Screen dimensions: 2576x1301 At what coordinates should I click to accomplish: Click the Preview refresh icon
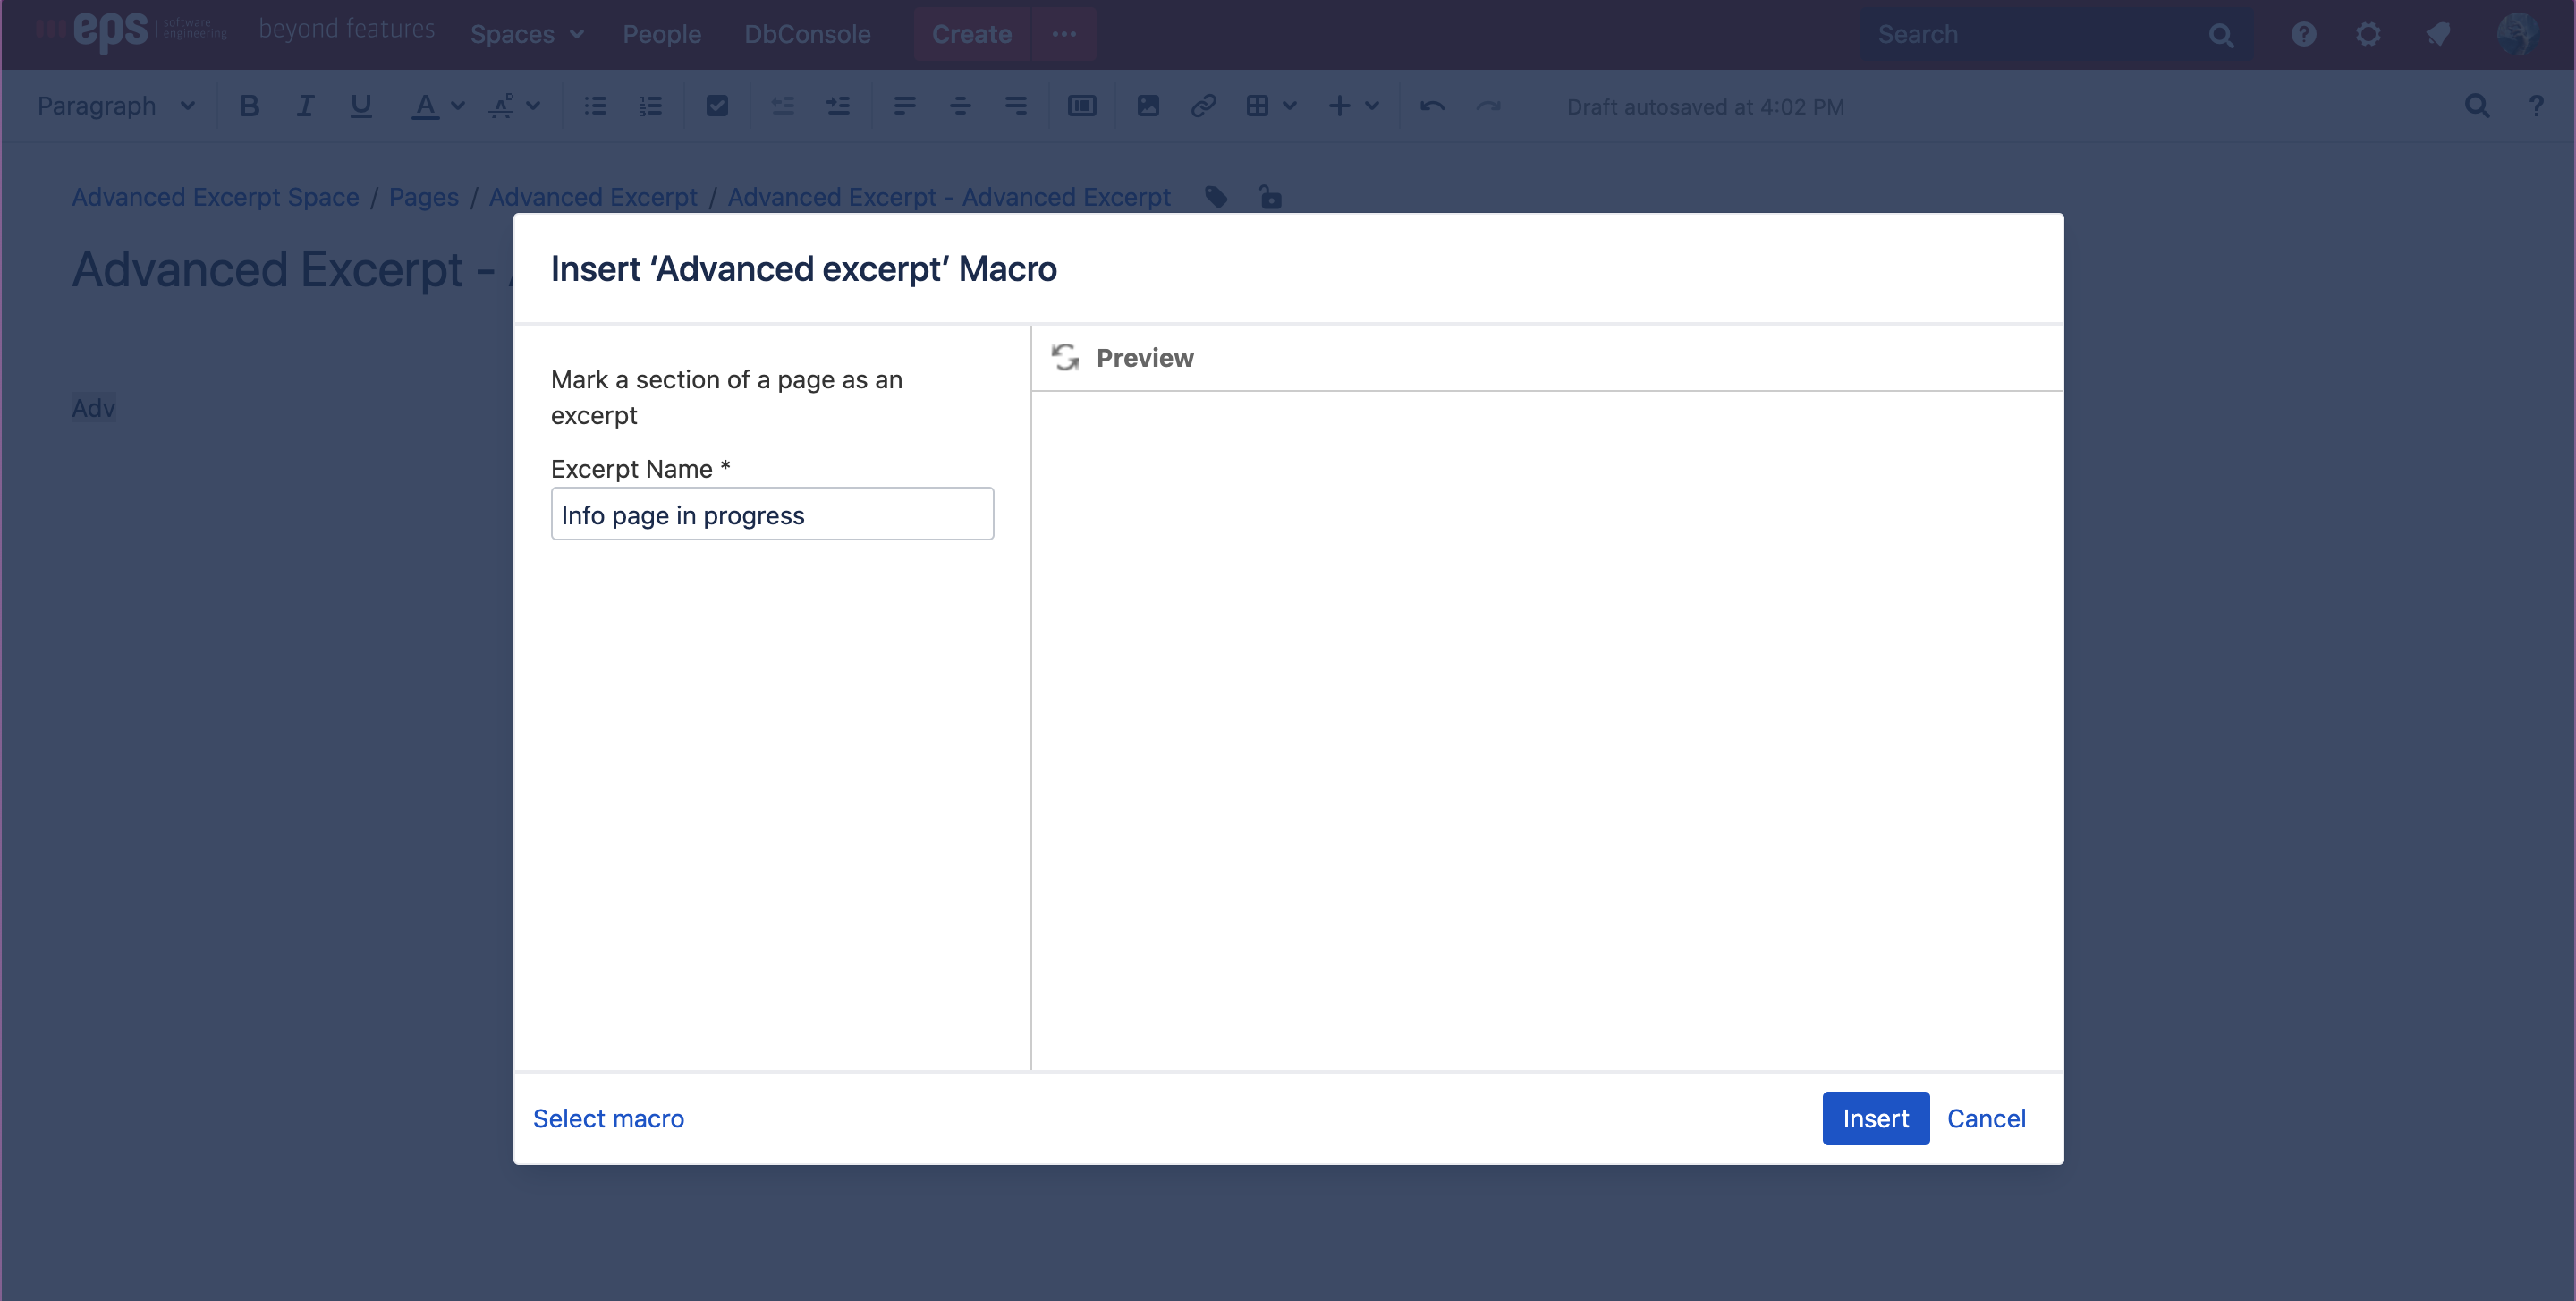click(1065, 357)
